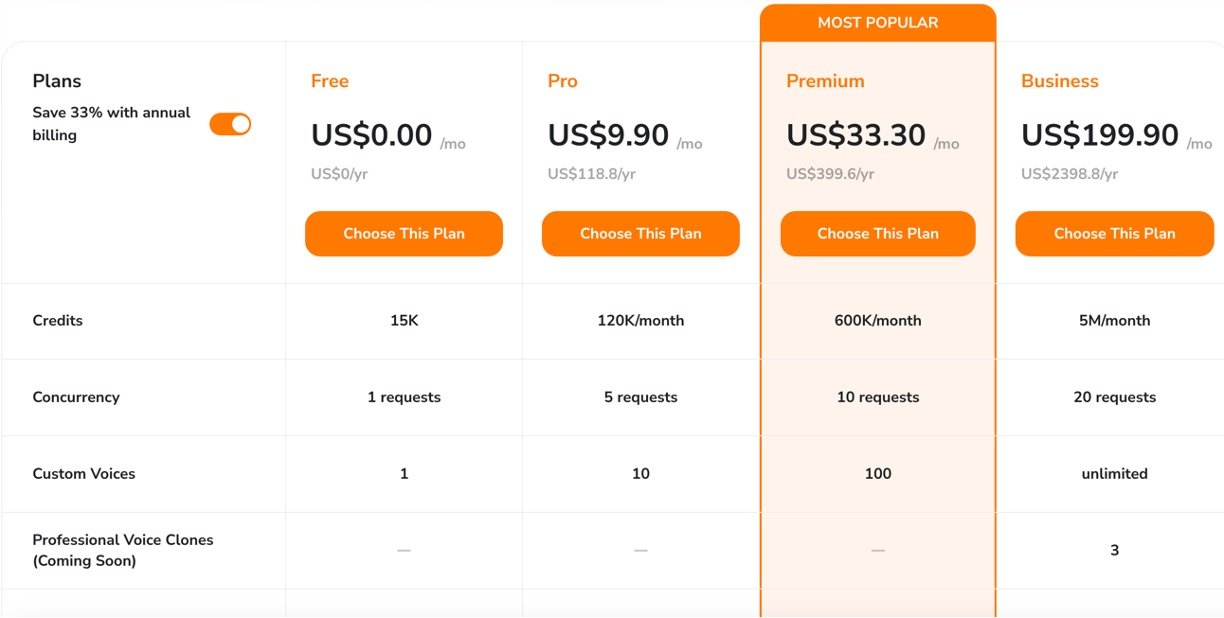Viewport: 1224px width, 618px height.
Task: Select the Pro plan name
Action: (x=563, y=81)
